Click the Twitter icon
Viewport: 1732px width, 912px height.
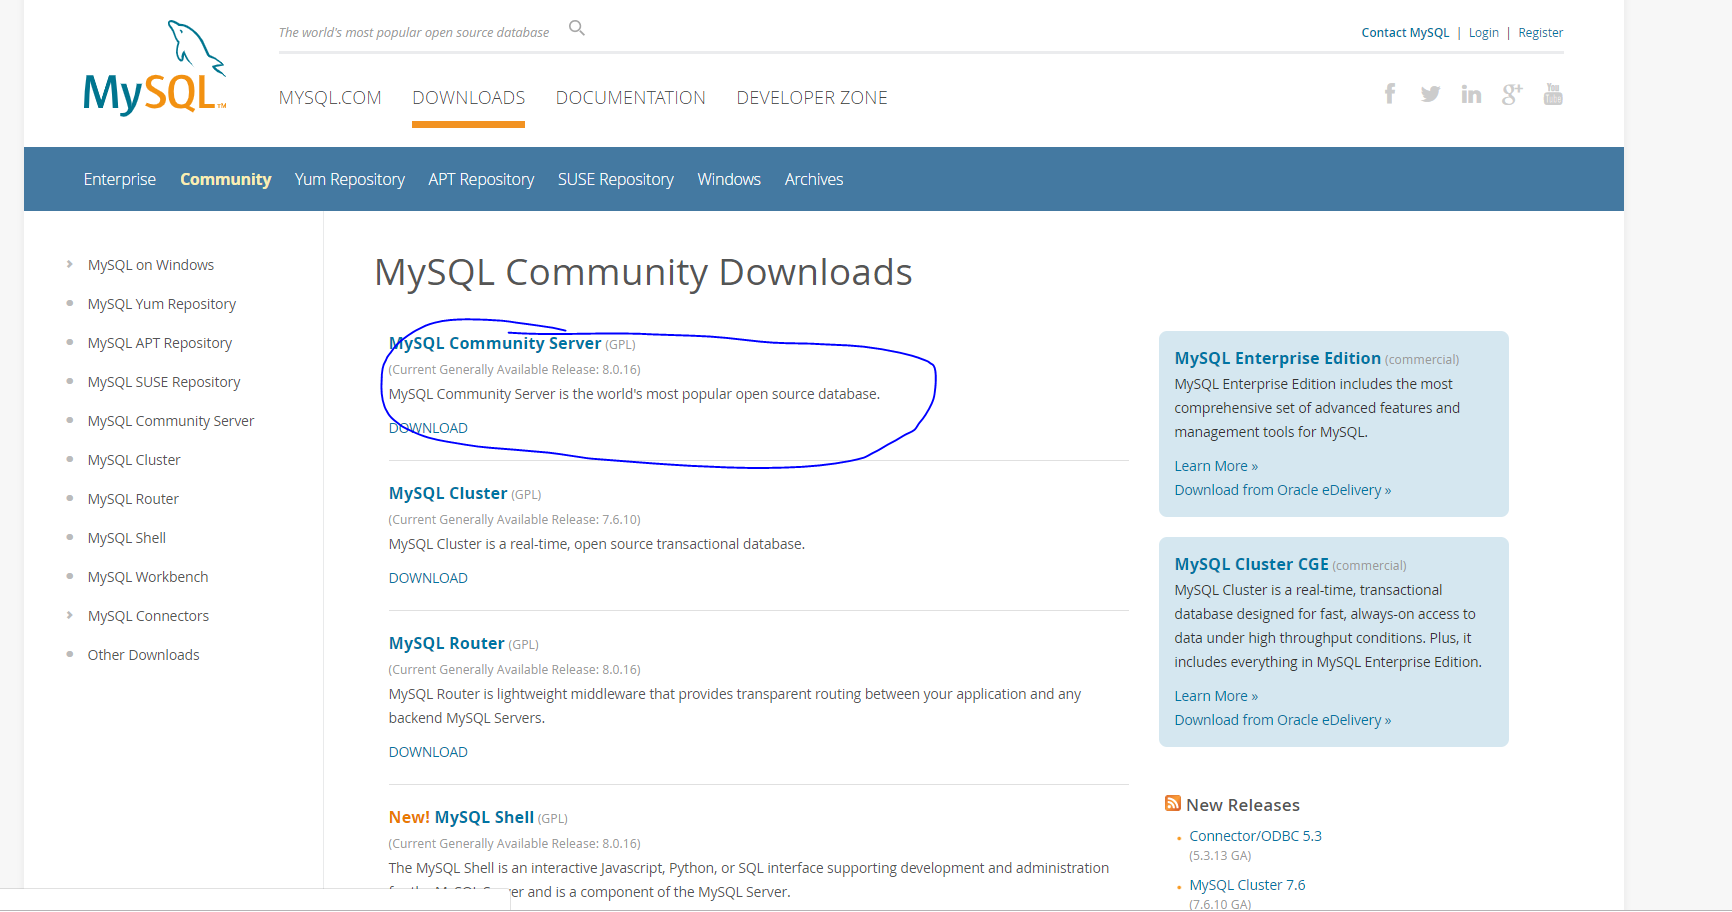(x=1430, y=93)
